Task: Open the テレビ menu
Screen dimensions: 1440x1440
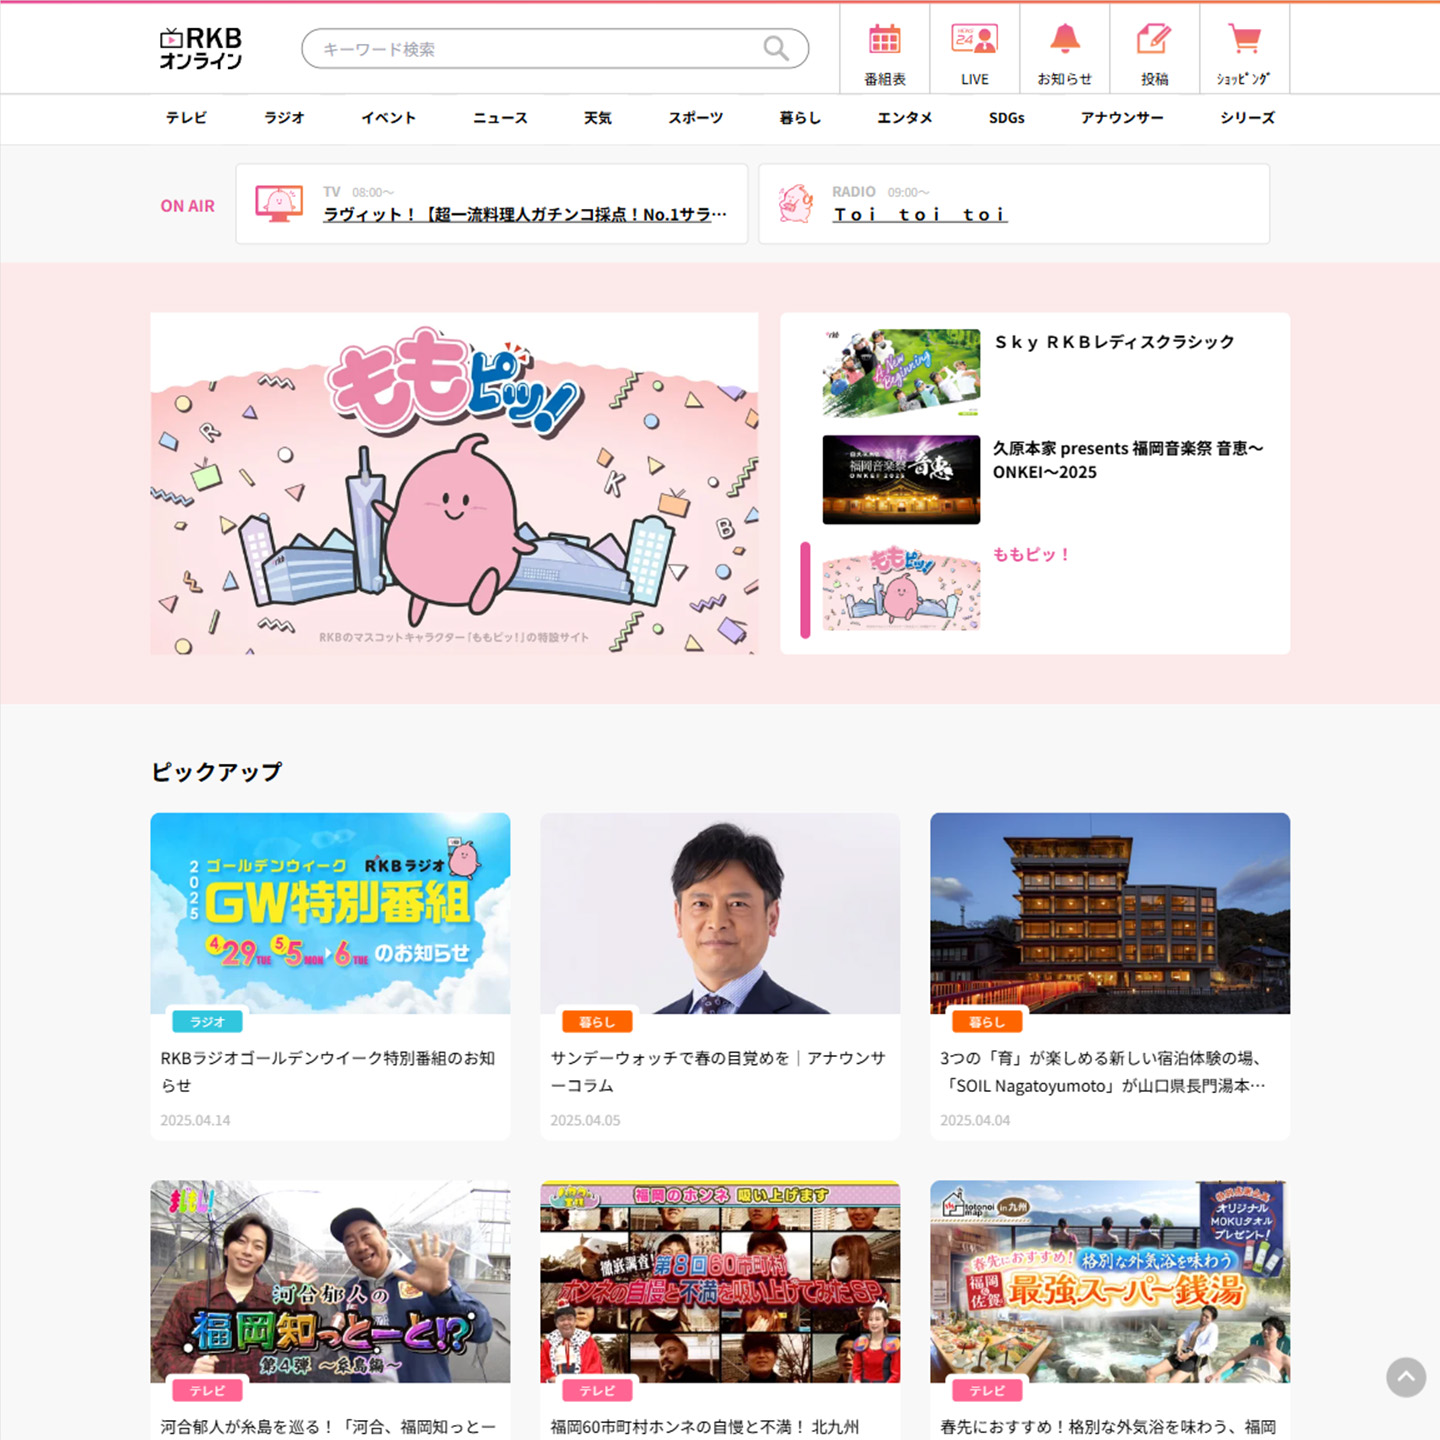Action: click(186, 118)
